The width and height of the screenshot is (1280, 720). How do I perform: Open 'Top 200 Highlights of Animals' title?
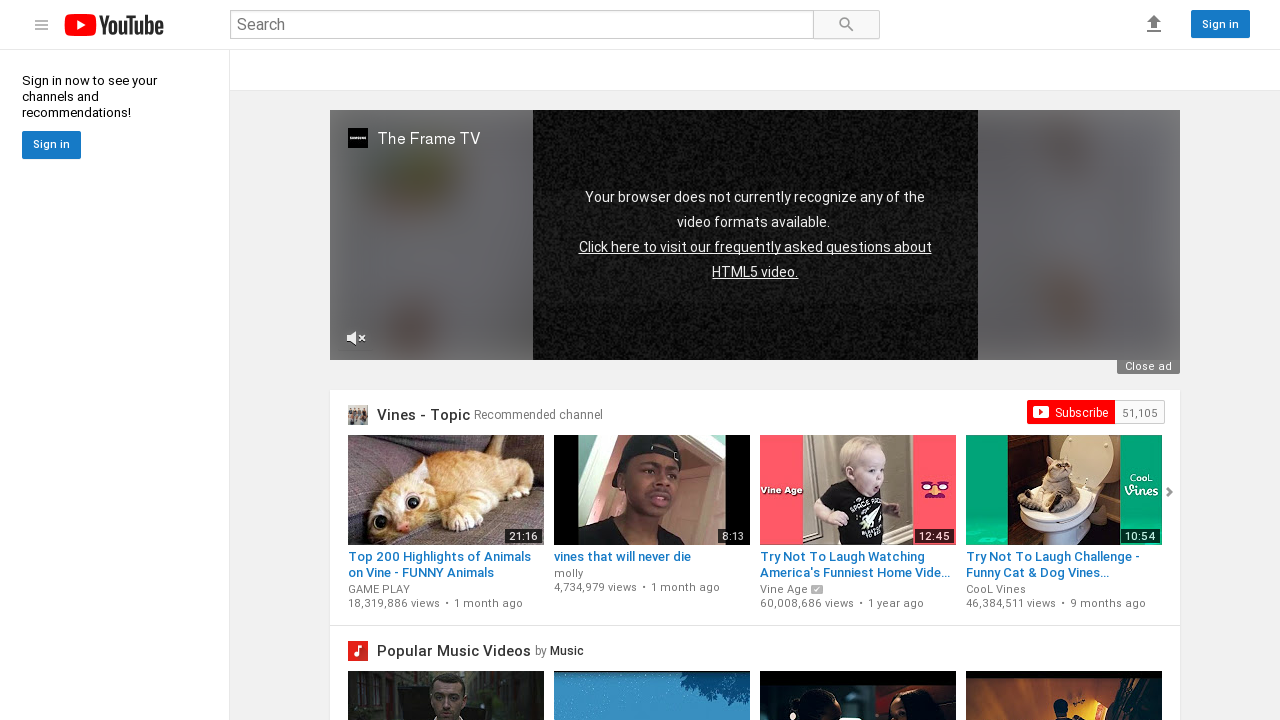coord(440,565)
